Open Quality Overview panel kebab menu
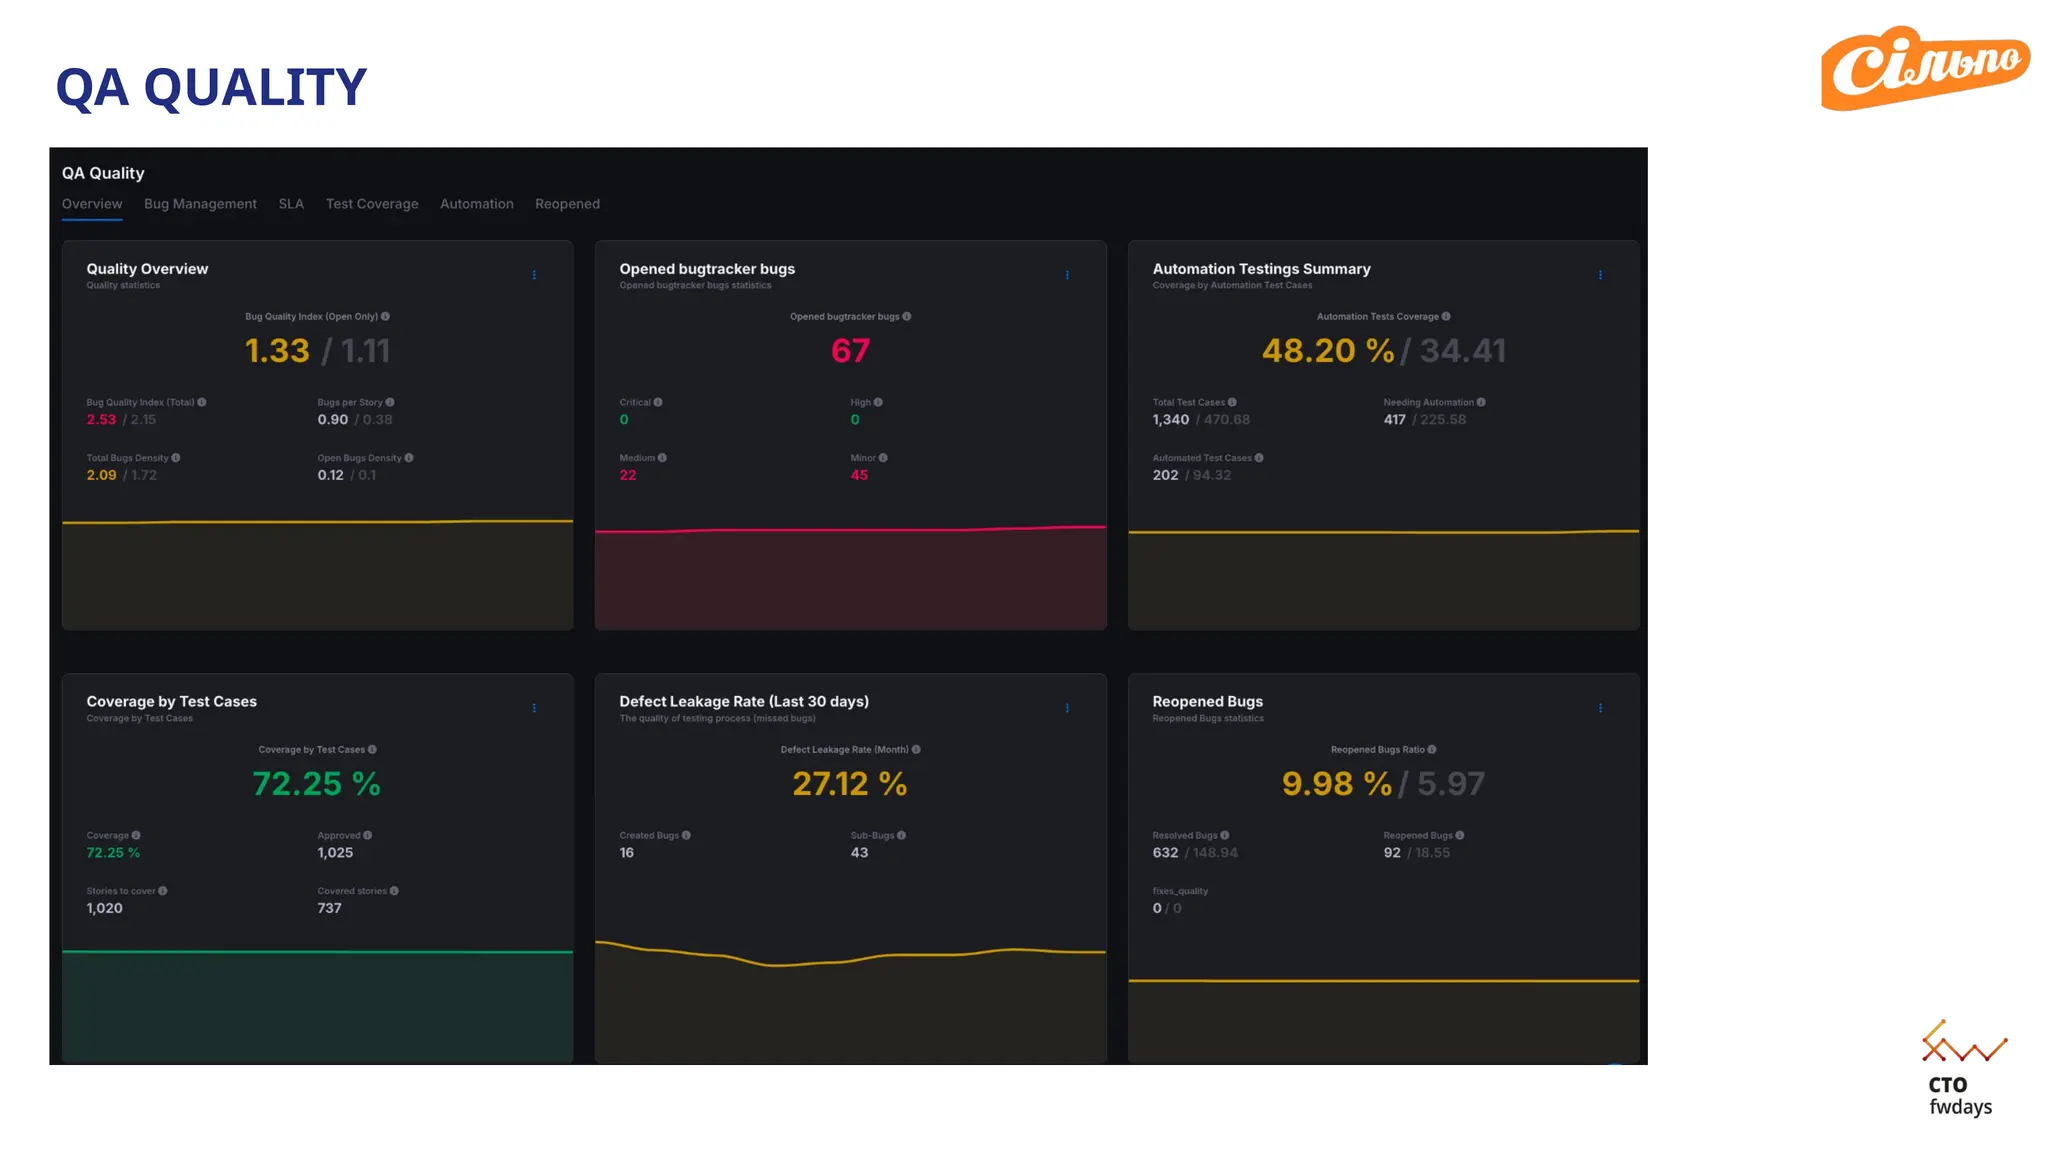This screenshot has height=1152, width=2048. (534, 275)
